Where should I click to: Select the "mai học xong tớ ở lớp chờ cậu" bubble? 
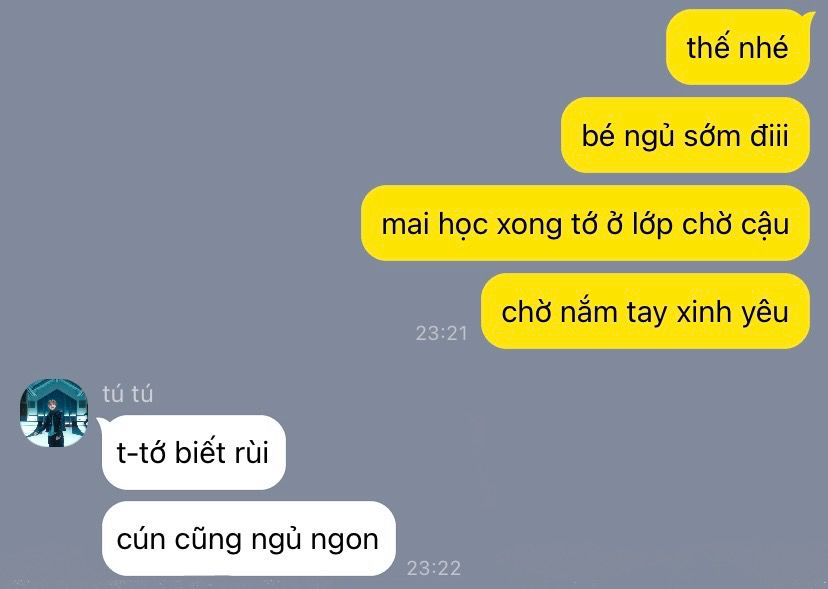click(x=585, y=223)
